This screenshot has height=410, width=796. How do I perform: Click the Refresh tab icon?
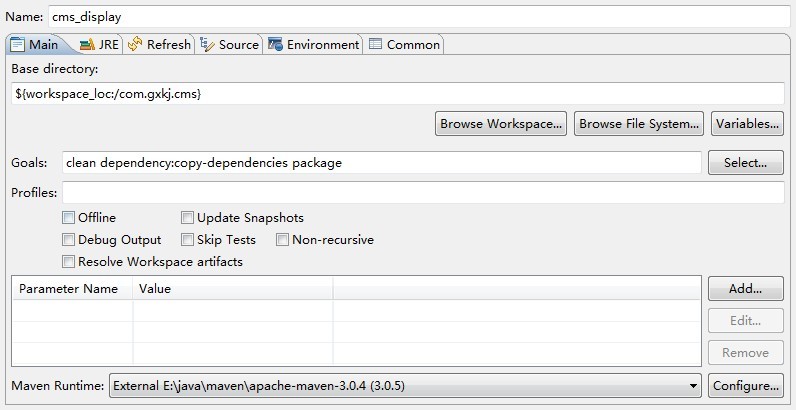pyautogui.click(x=135, y=44)
